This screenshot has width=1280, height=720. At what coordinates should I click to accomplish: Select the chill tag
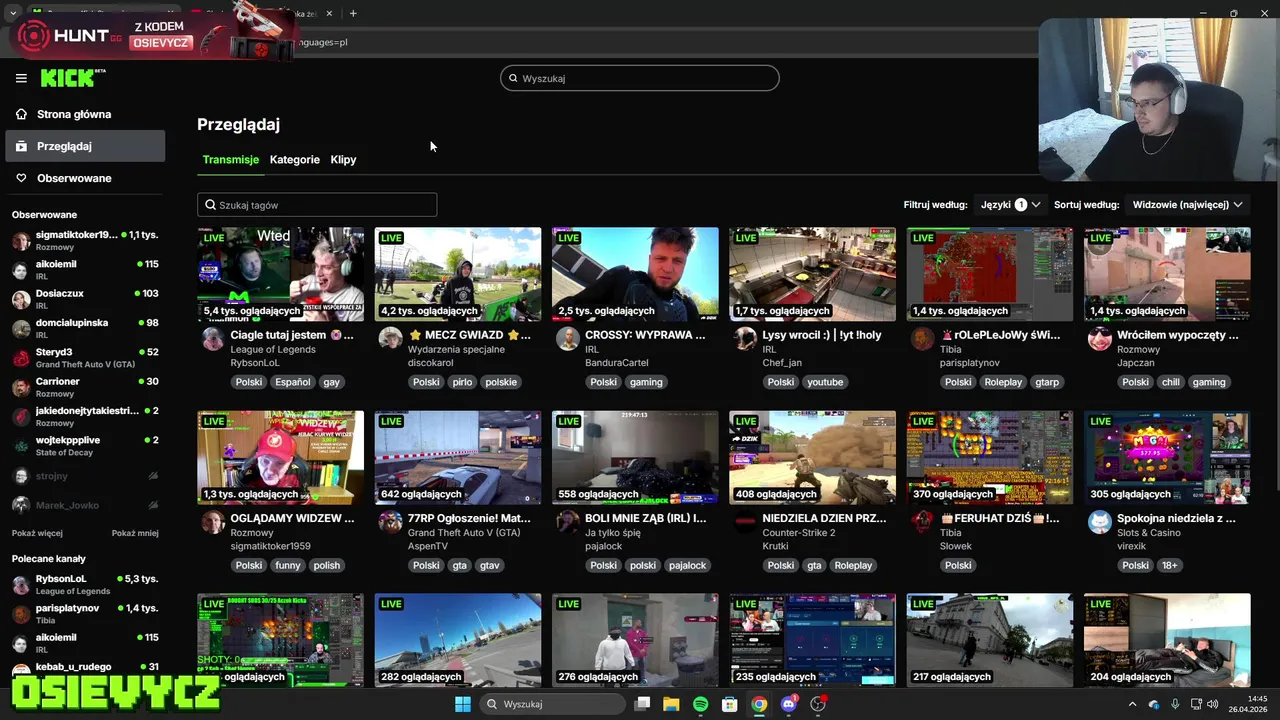pyautogui.click(x=1170, y=382)
